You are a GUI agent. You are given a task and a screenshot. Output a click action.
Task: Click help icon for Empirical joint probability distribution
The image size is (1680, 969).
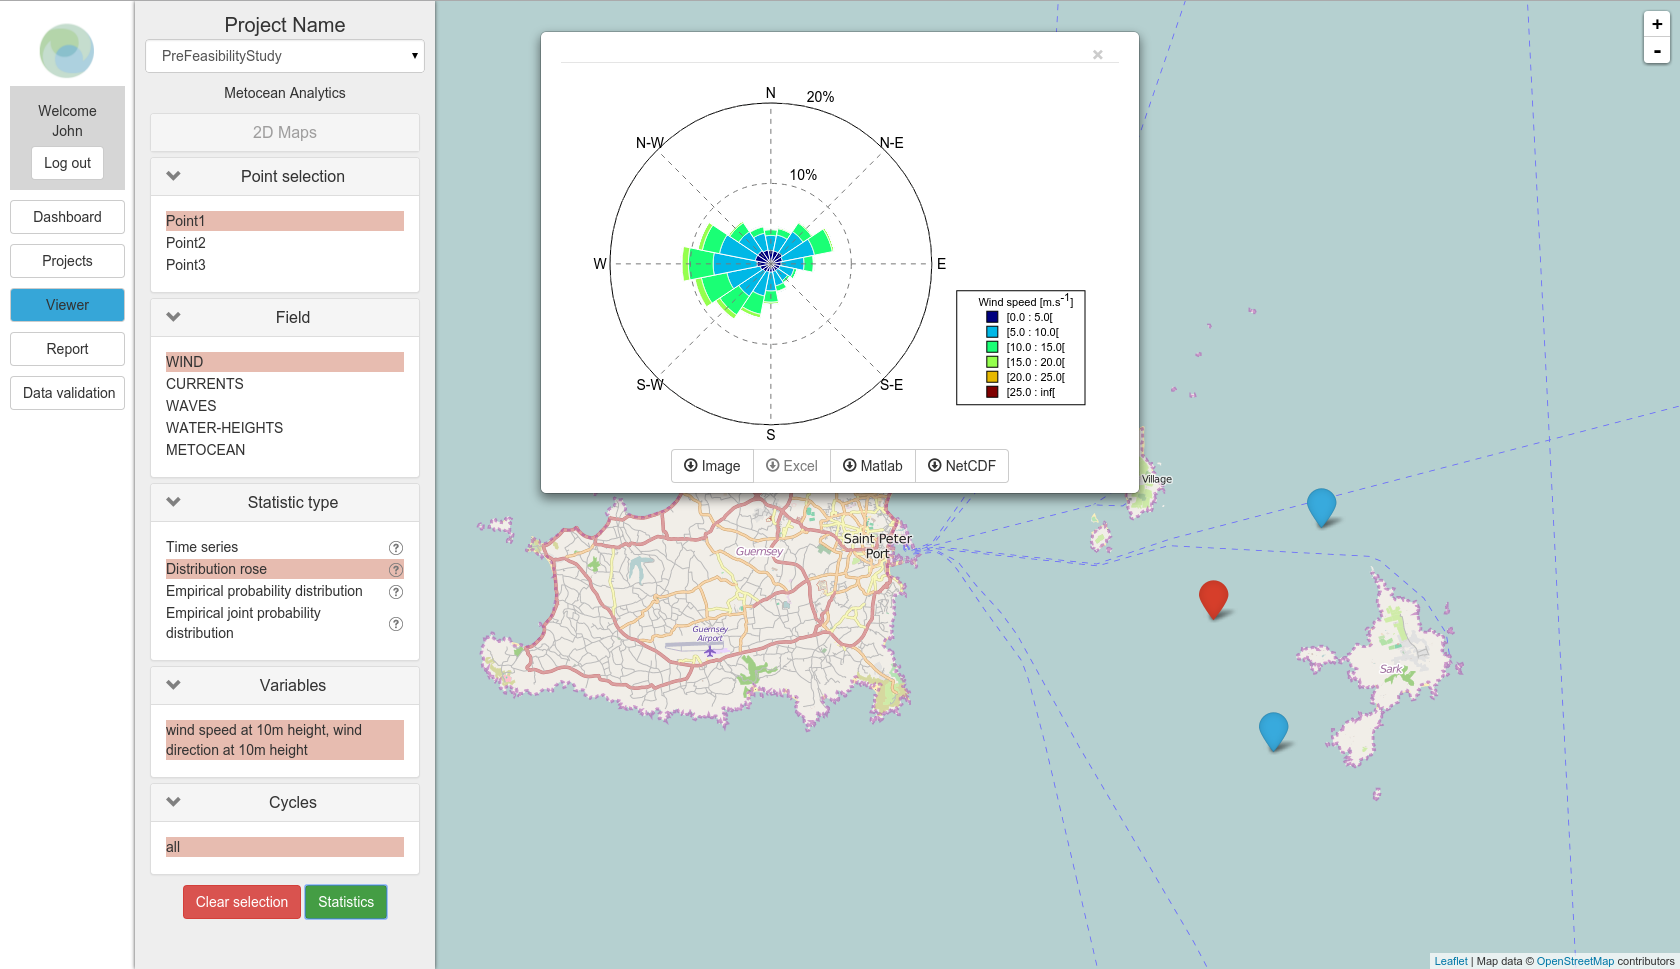pos(396,624)
